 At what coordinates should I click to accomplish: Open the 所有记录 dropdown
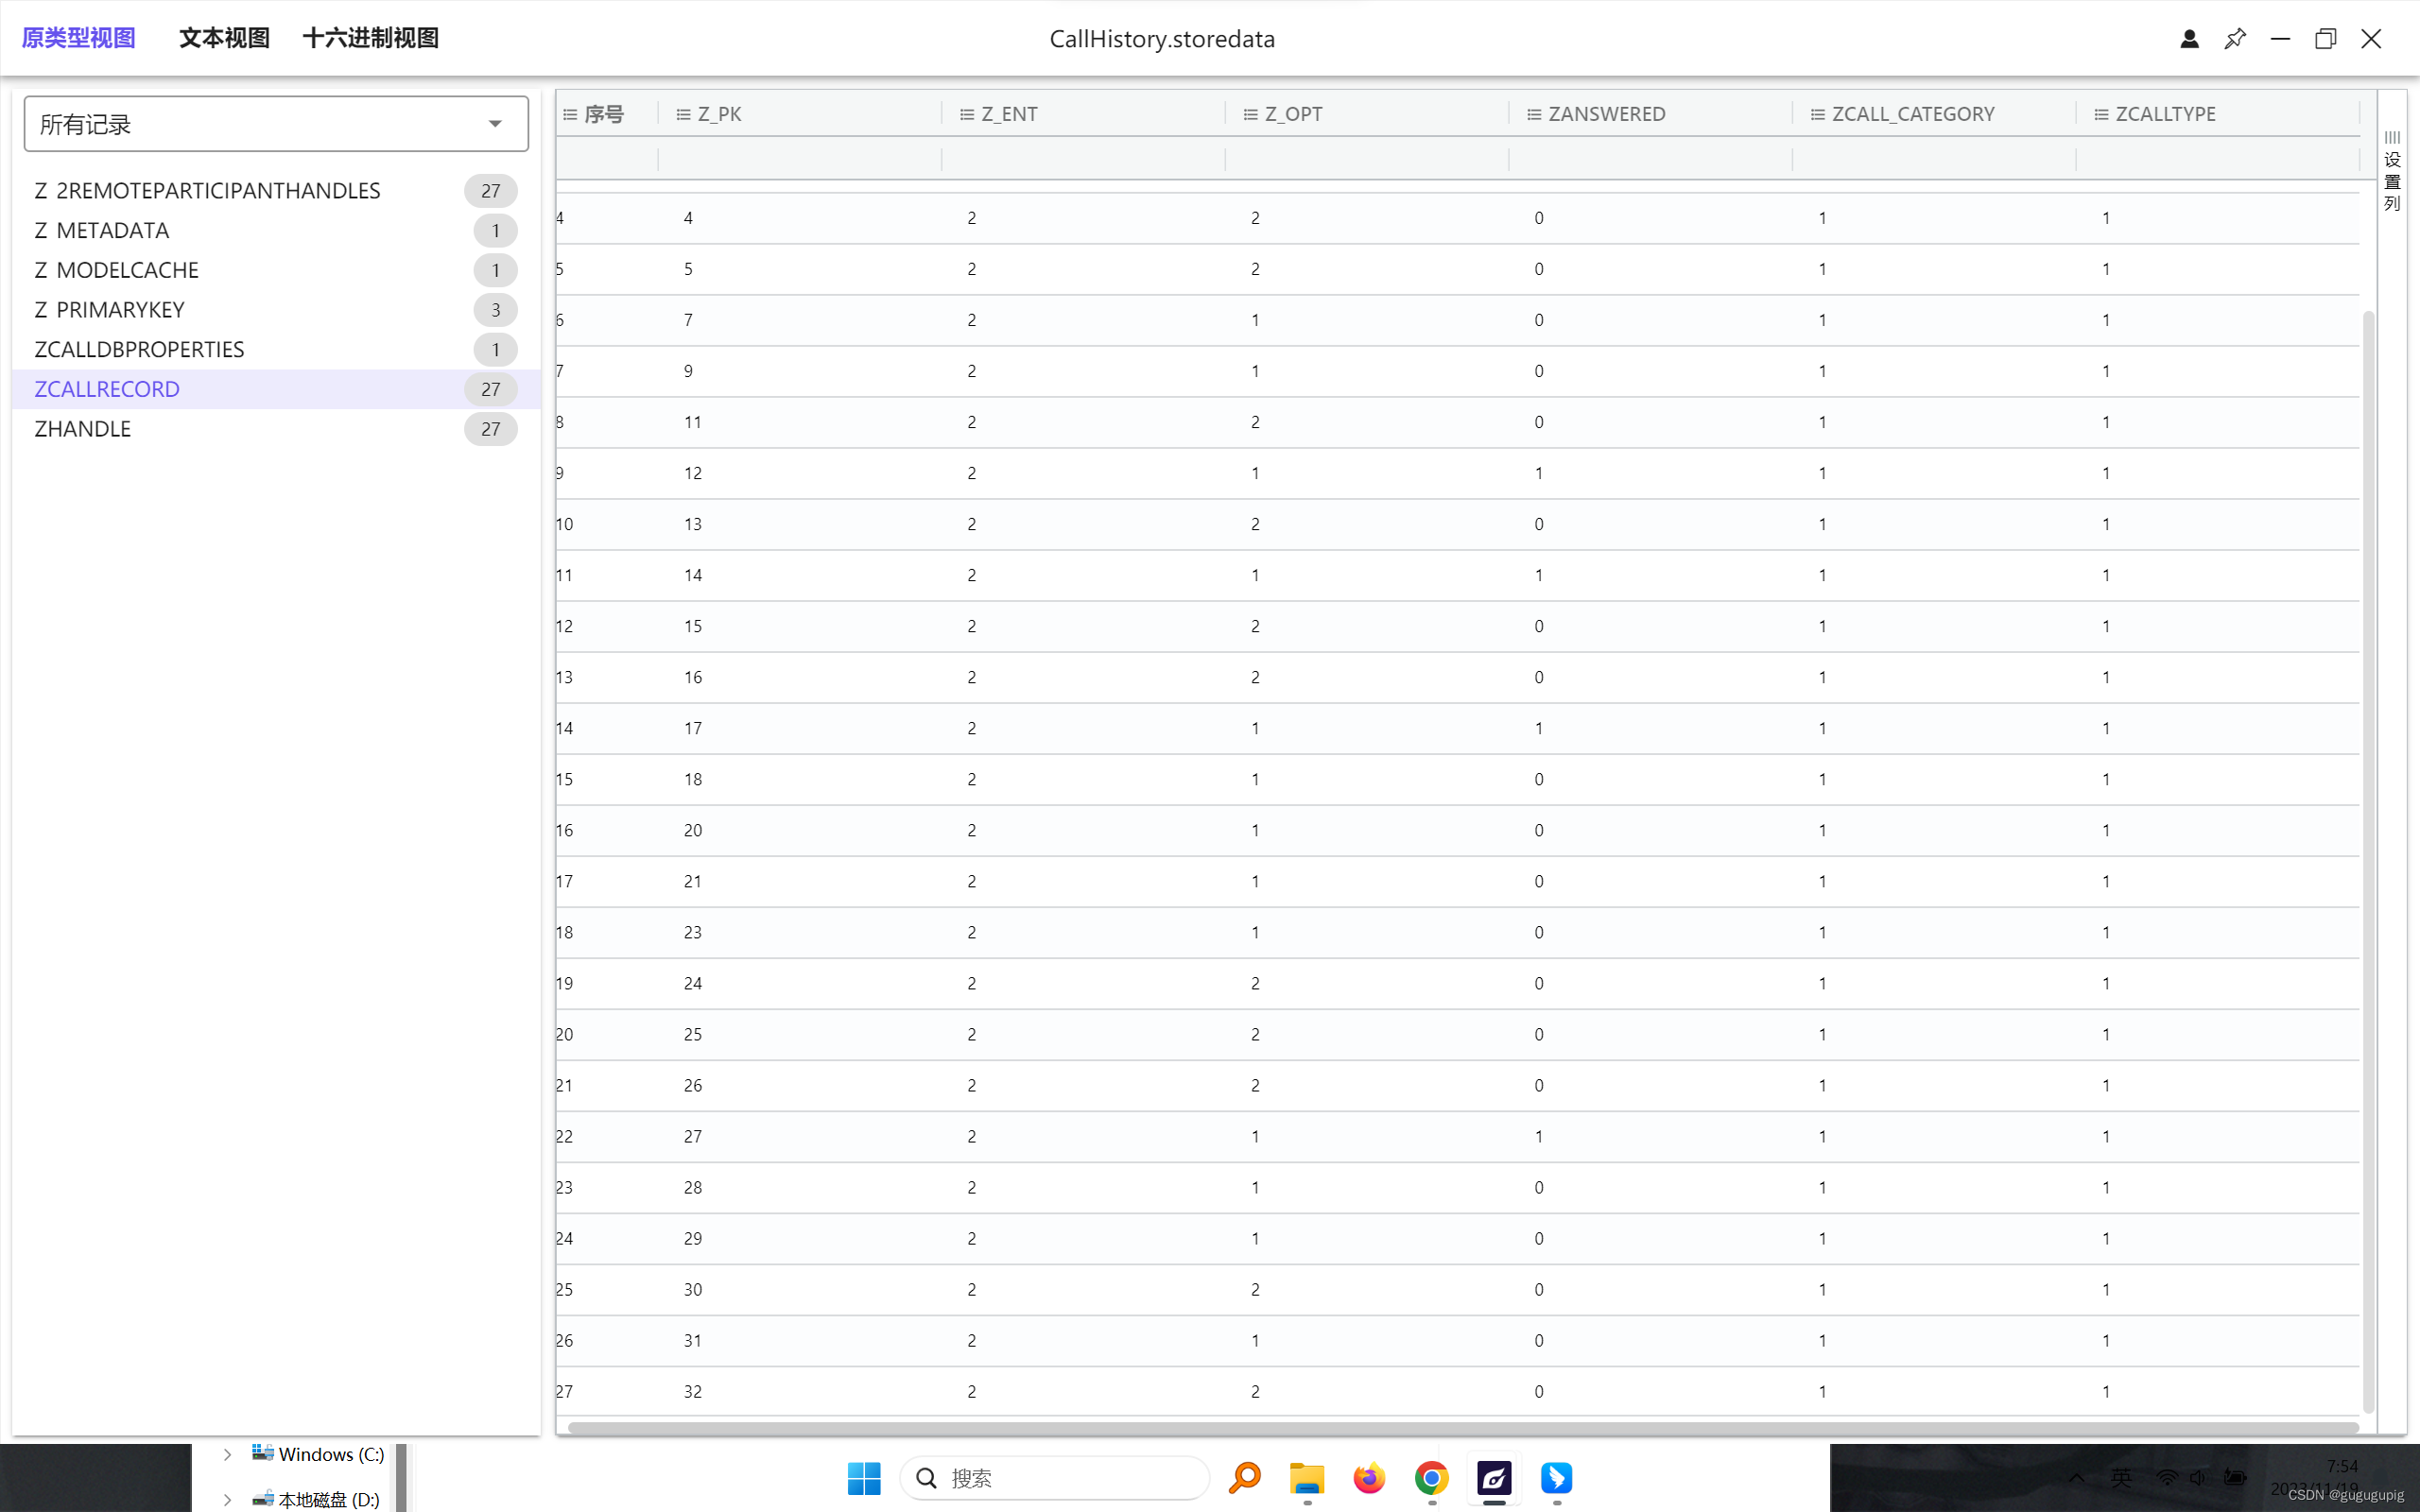coord(276,124)
